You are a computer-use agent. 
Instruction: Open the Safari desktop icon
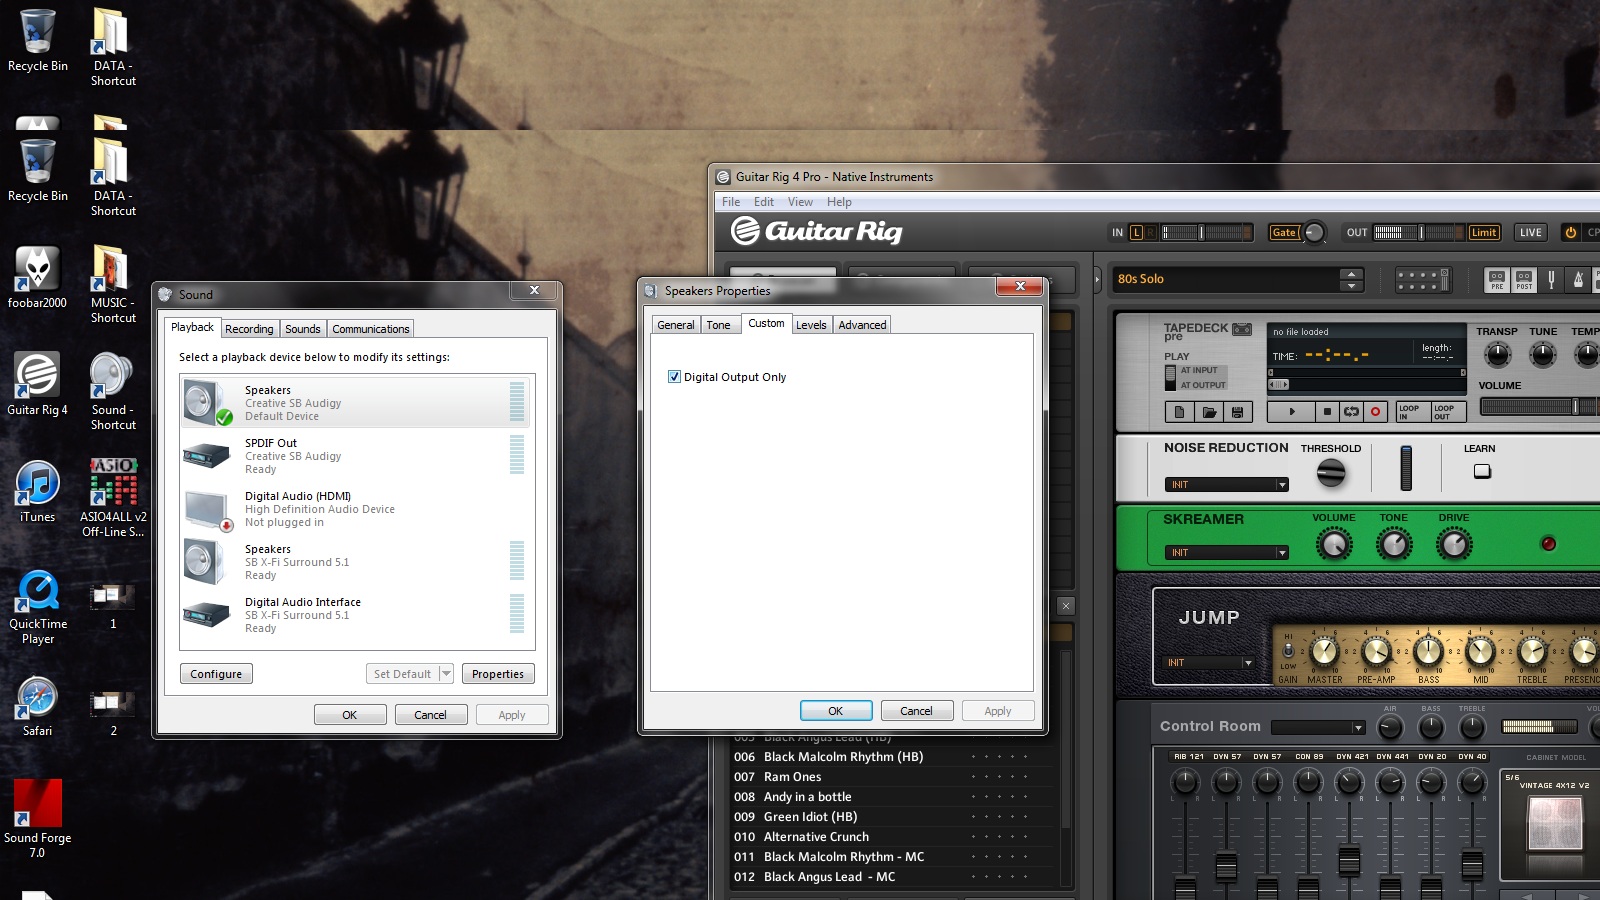point(37,706)
